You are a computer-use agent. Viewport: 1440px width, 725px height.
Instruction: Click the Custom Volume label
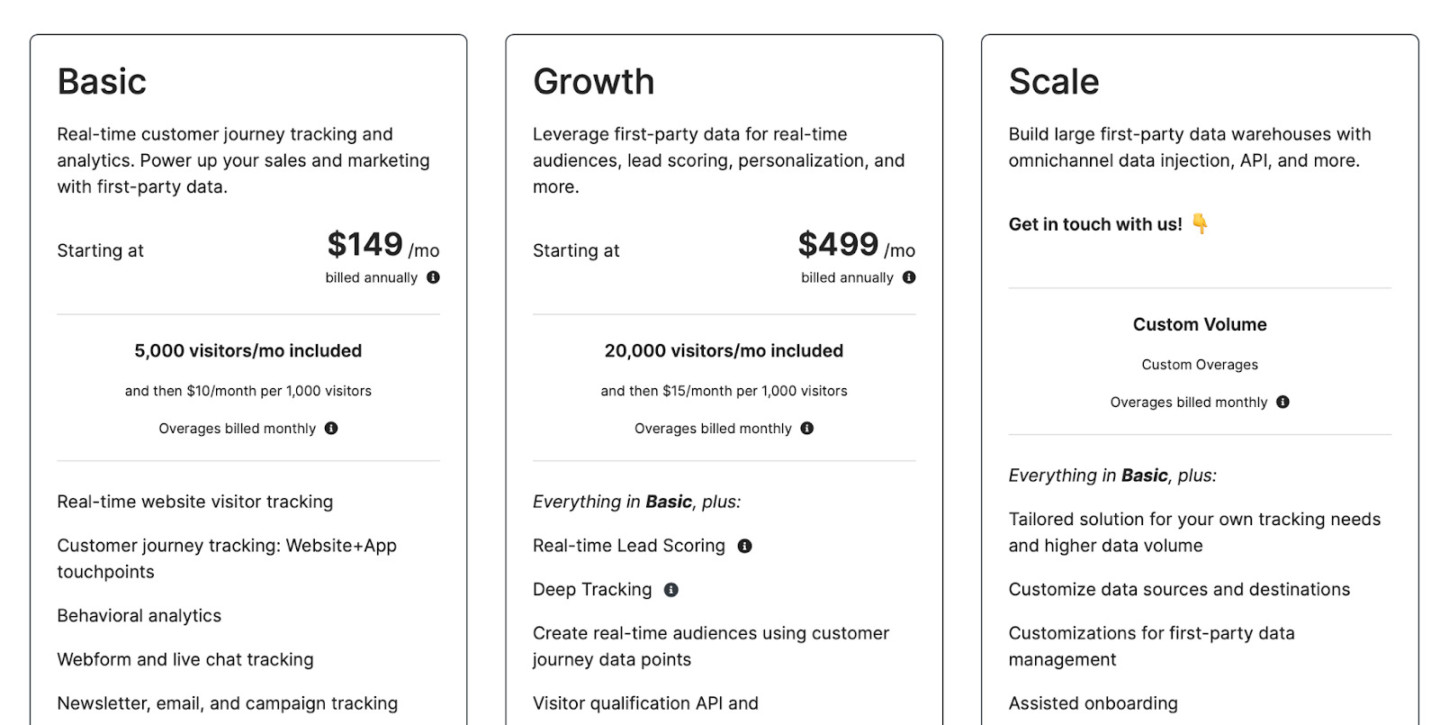tap(1200, 324)
